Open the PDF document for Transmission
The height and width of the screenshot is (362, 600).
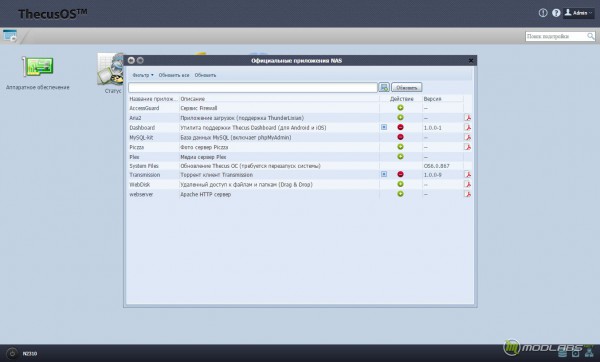pyautogui.click(x=467, y=174)
